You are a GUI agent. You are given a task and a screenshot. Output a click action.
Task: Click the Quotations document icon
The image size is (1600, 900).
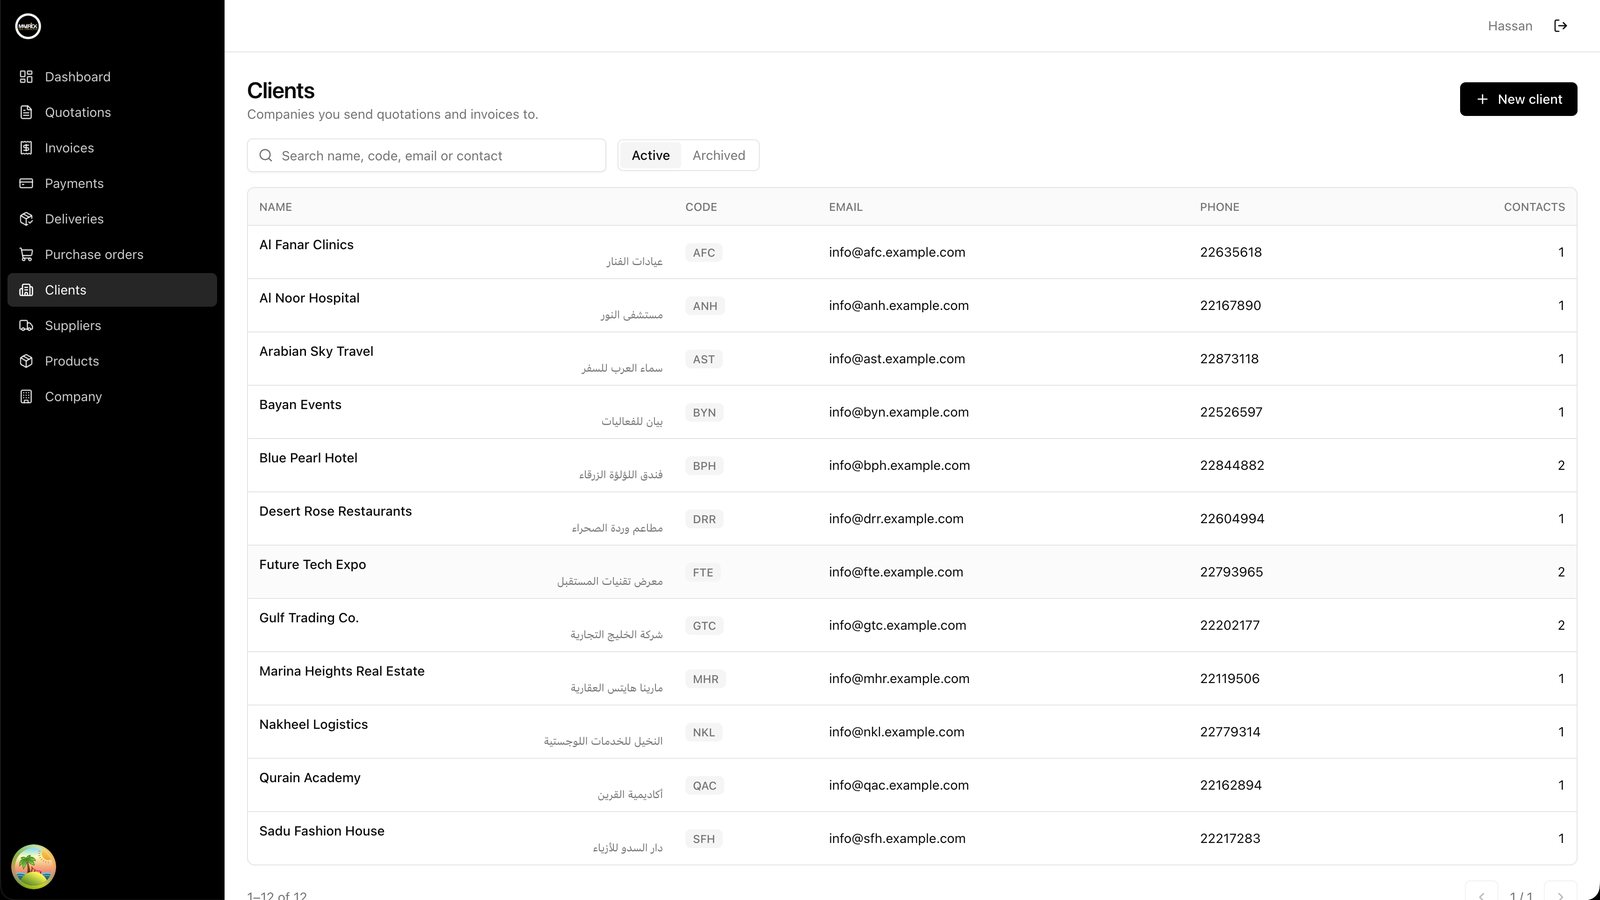(x=26, y=112)
